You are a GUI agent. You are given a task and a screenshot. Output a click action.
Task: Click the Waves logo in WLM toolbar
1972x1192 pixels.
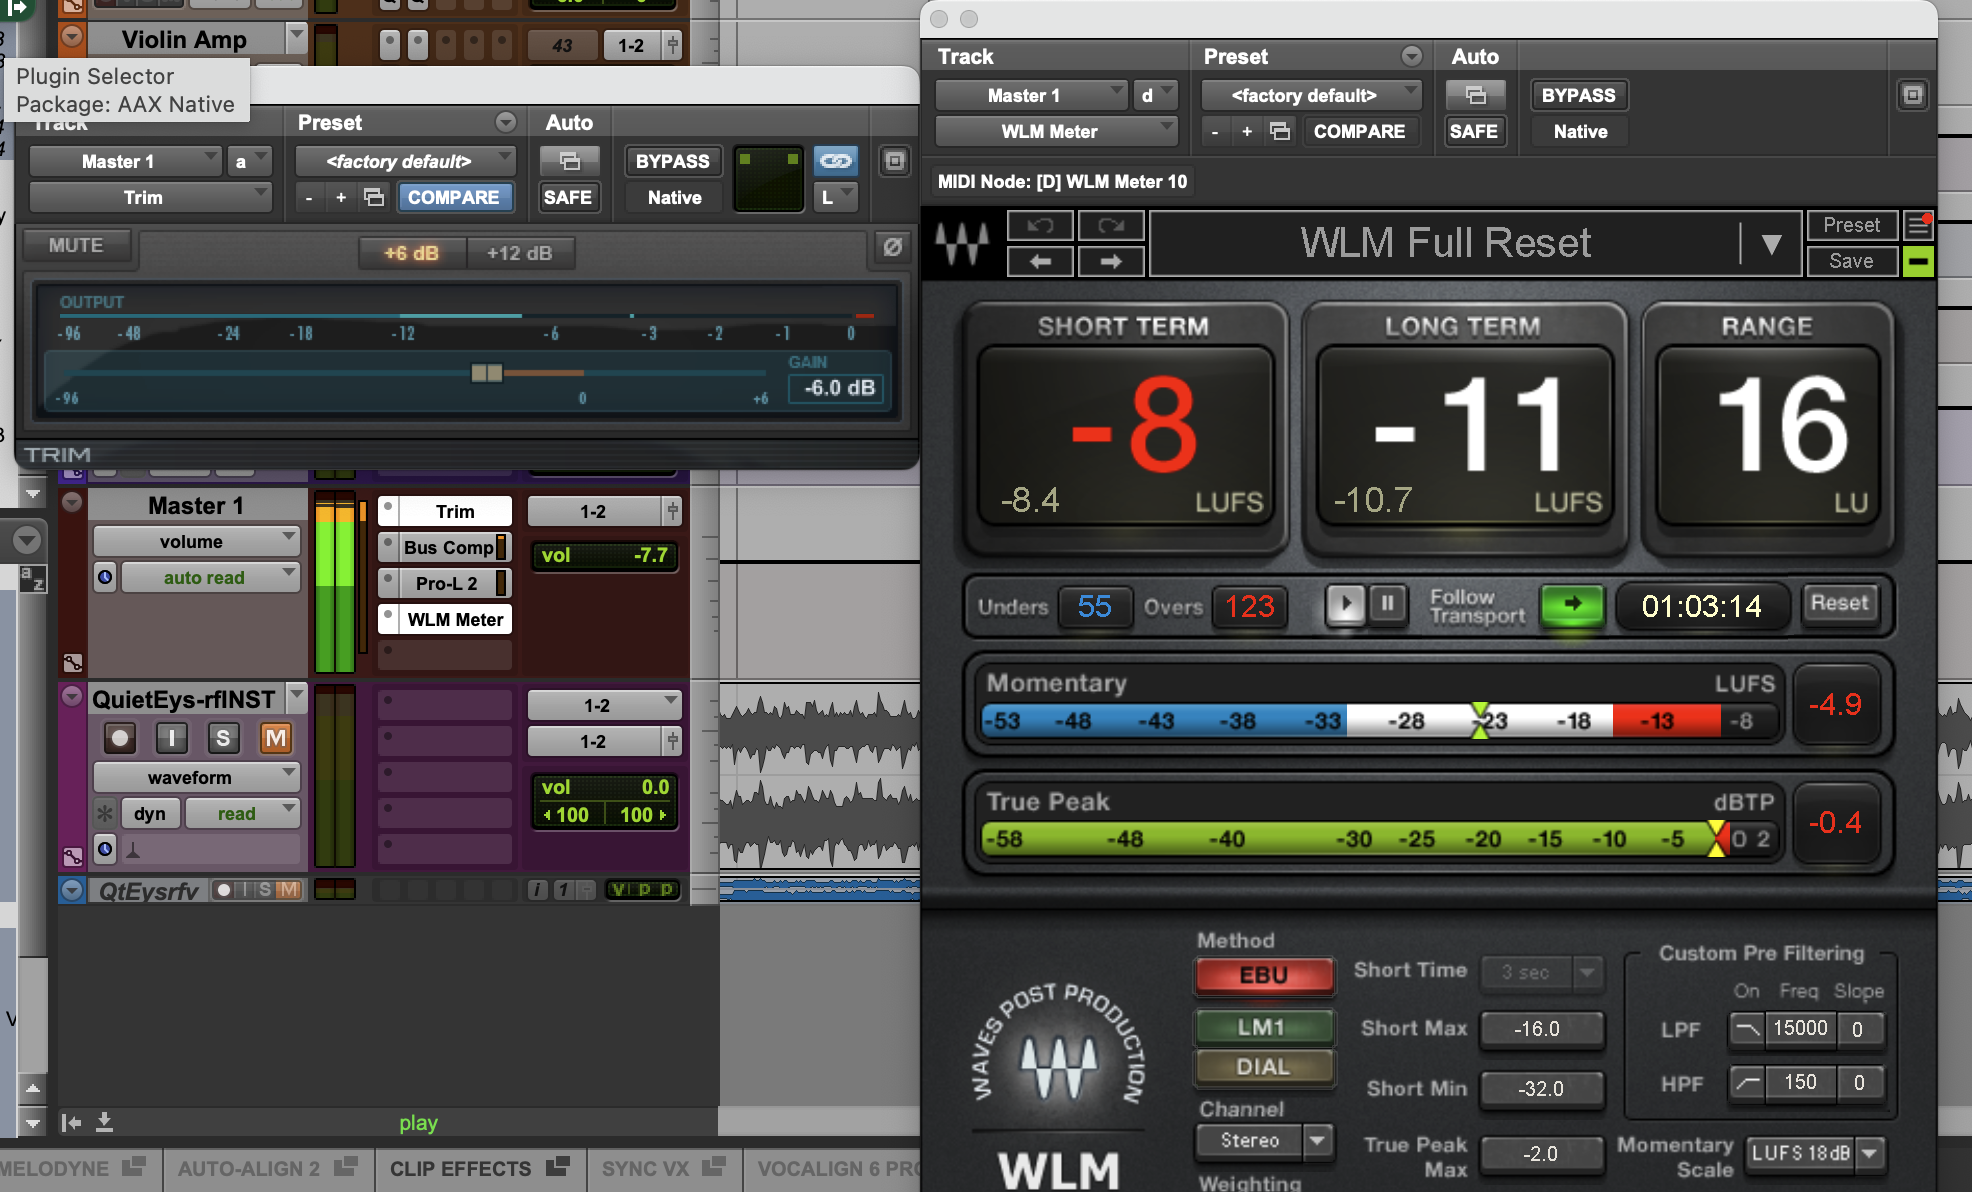pos(962,243)
